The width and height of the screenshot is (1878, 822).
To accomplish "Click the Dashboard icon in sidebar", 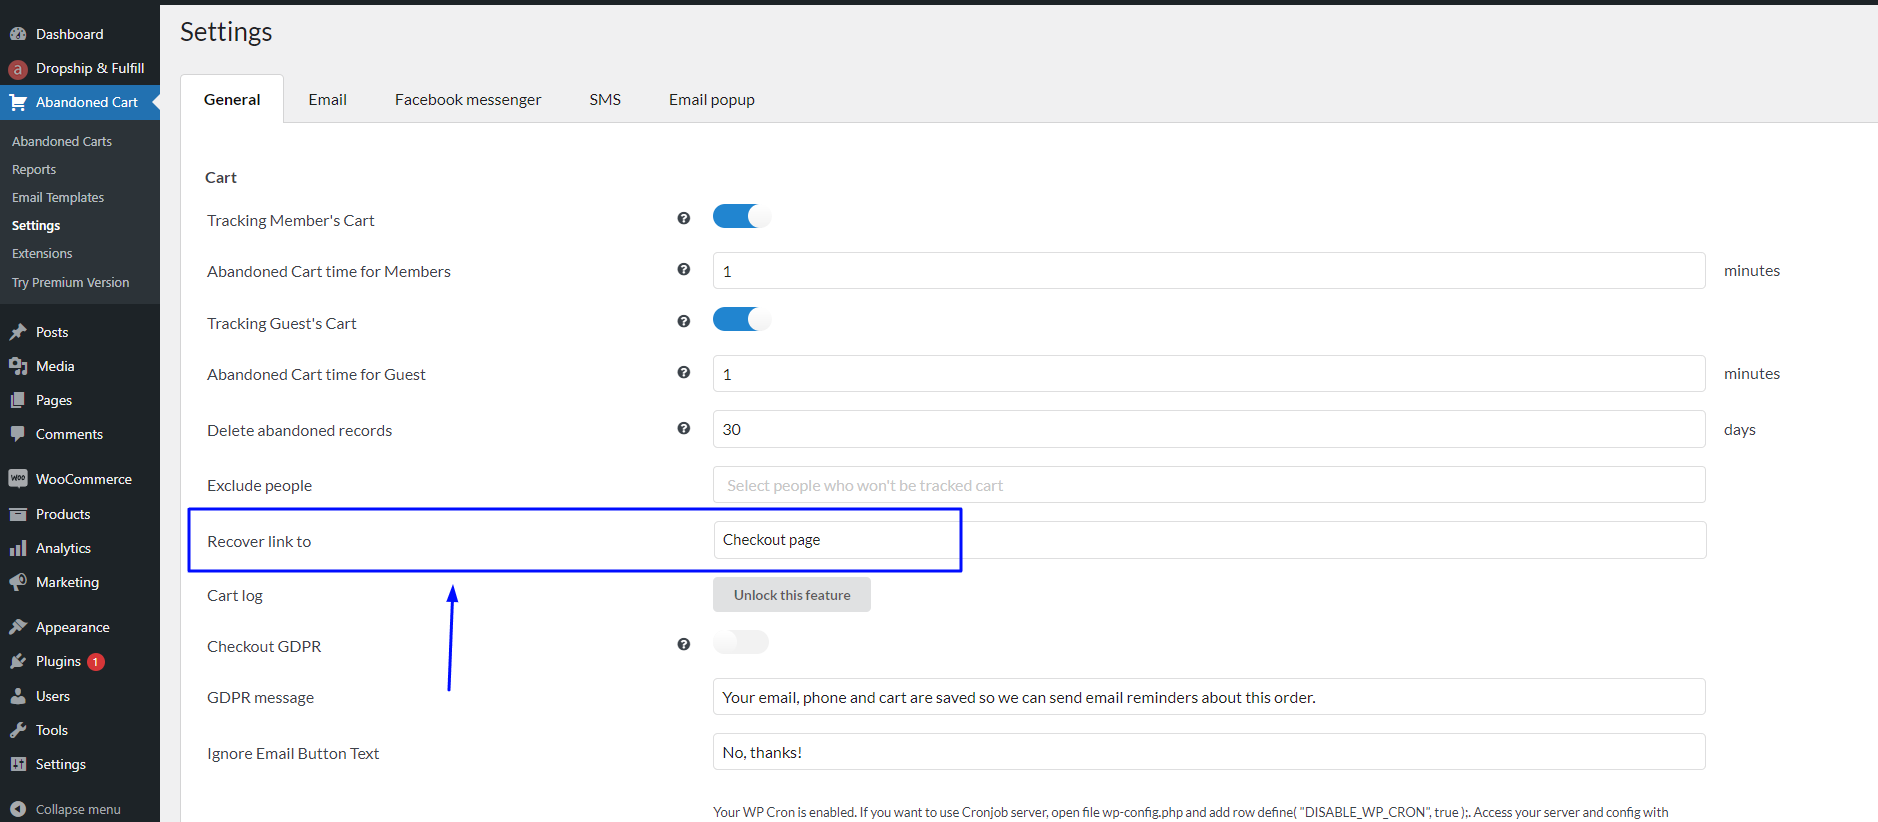I will [x=18, y=34].
